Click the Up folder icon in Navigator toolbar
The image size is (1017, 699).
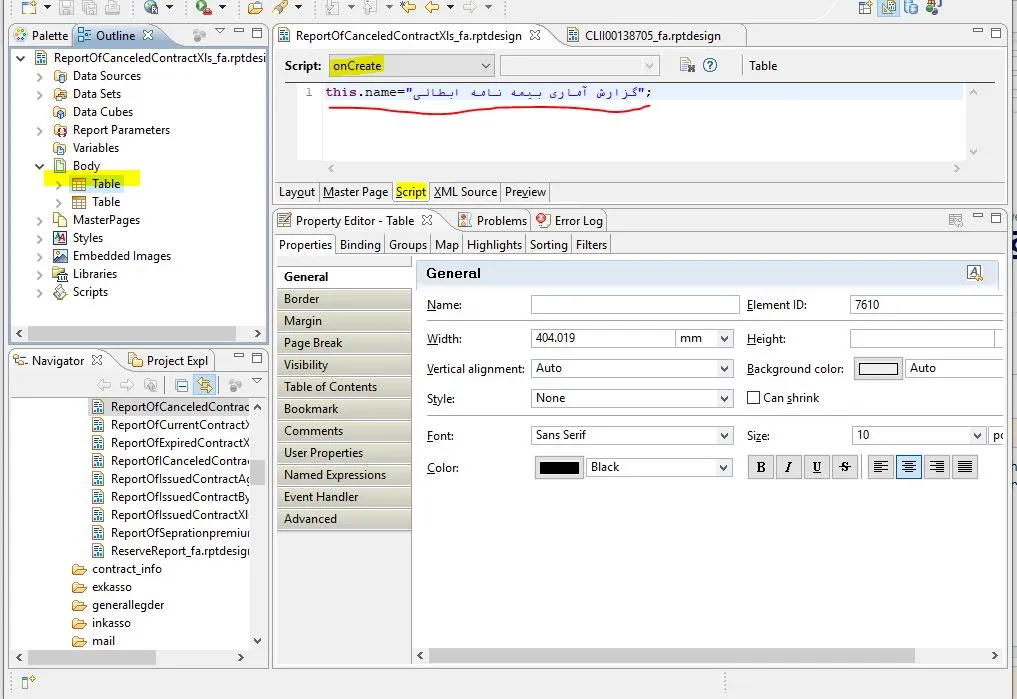(150, 385)
